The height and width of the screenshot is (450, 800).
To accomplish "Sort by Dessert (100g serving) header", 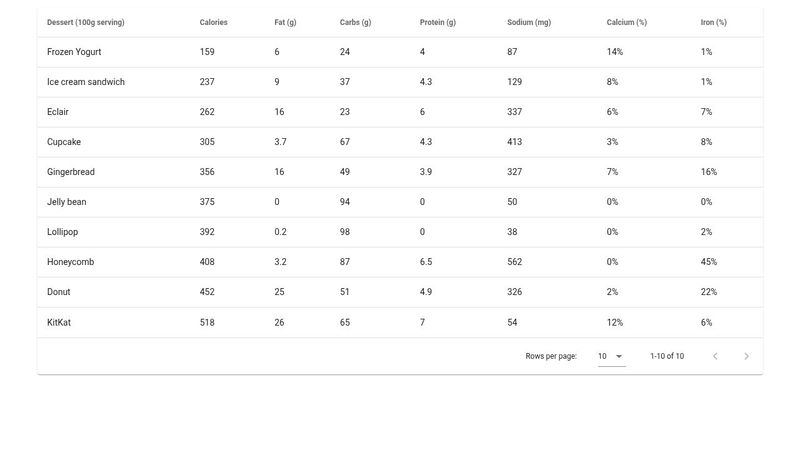I will (86, 22).
